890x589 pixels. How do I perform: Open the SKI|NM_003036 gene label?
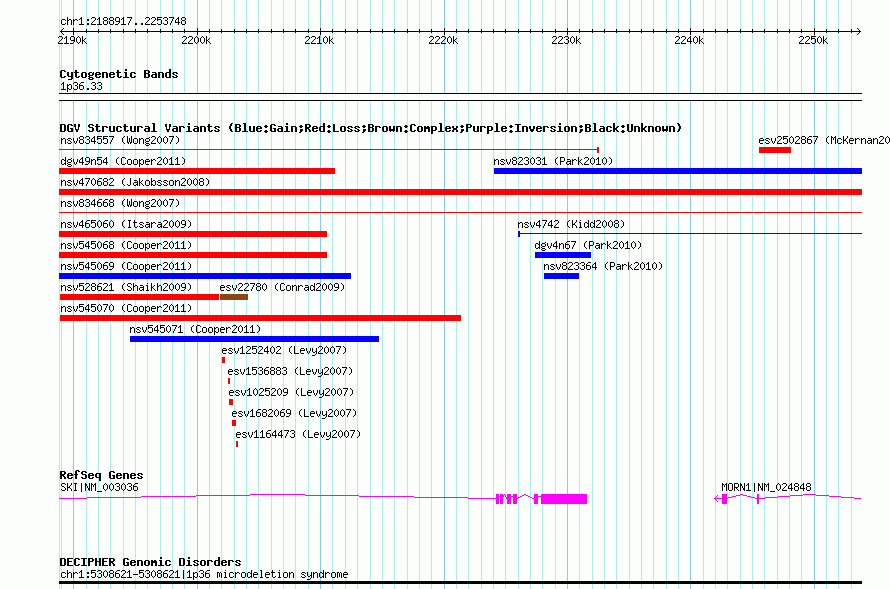[99, 487]
